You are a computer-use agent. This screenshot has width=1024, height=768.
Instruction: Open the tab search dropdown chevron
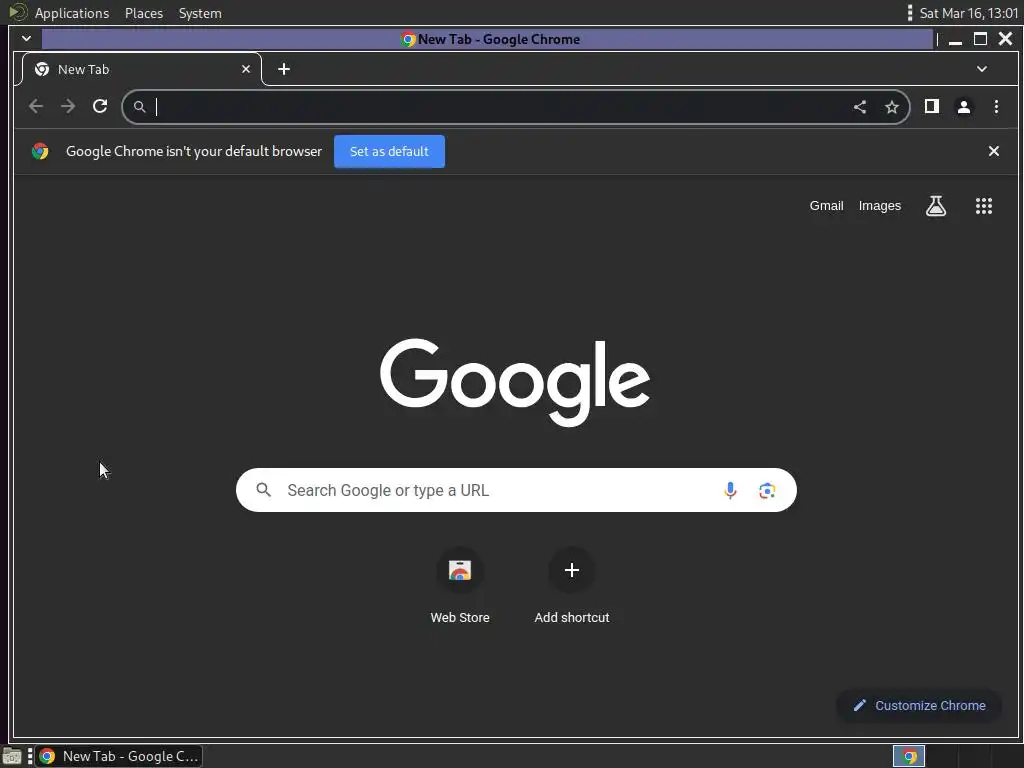tap(982, 69)
